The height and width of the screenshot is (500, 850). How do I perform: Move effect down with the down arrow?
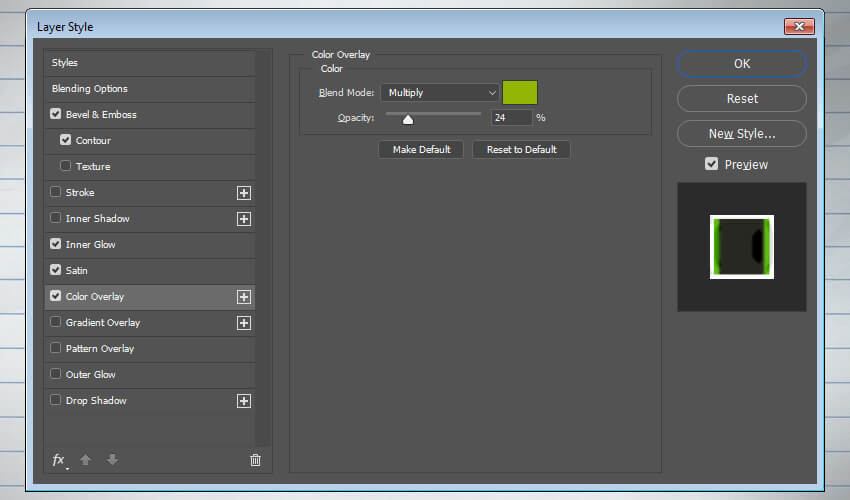click(x=112, y=460)
